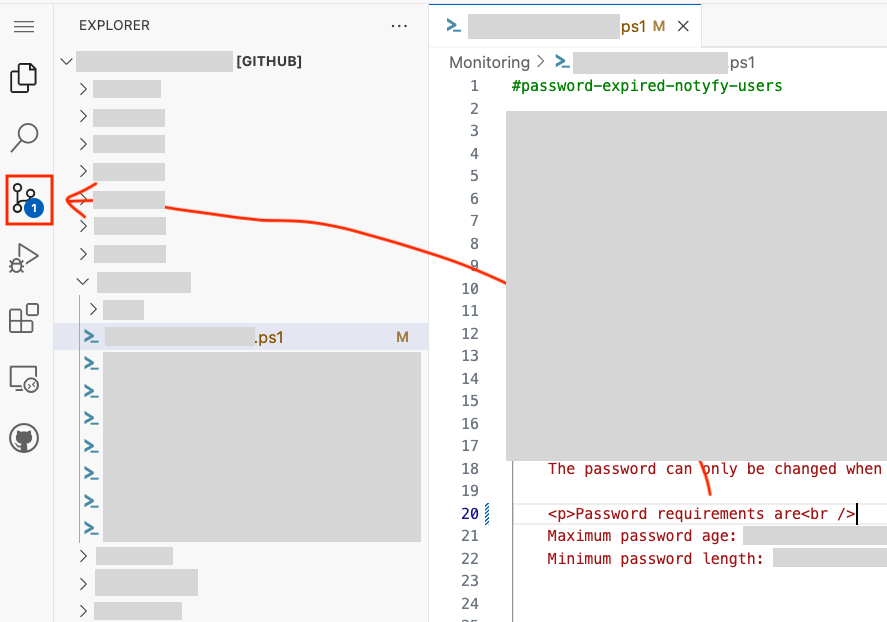Screen dimensions: 887x622
Task: Click the Explorer more actions ellipsis
Action: (400, 26)
